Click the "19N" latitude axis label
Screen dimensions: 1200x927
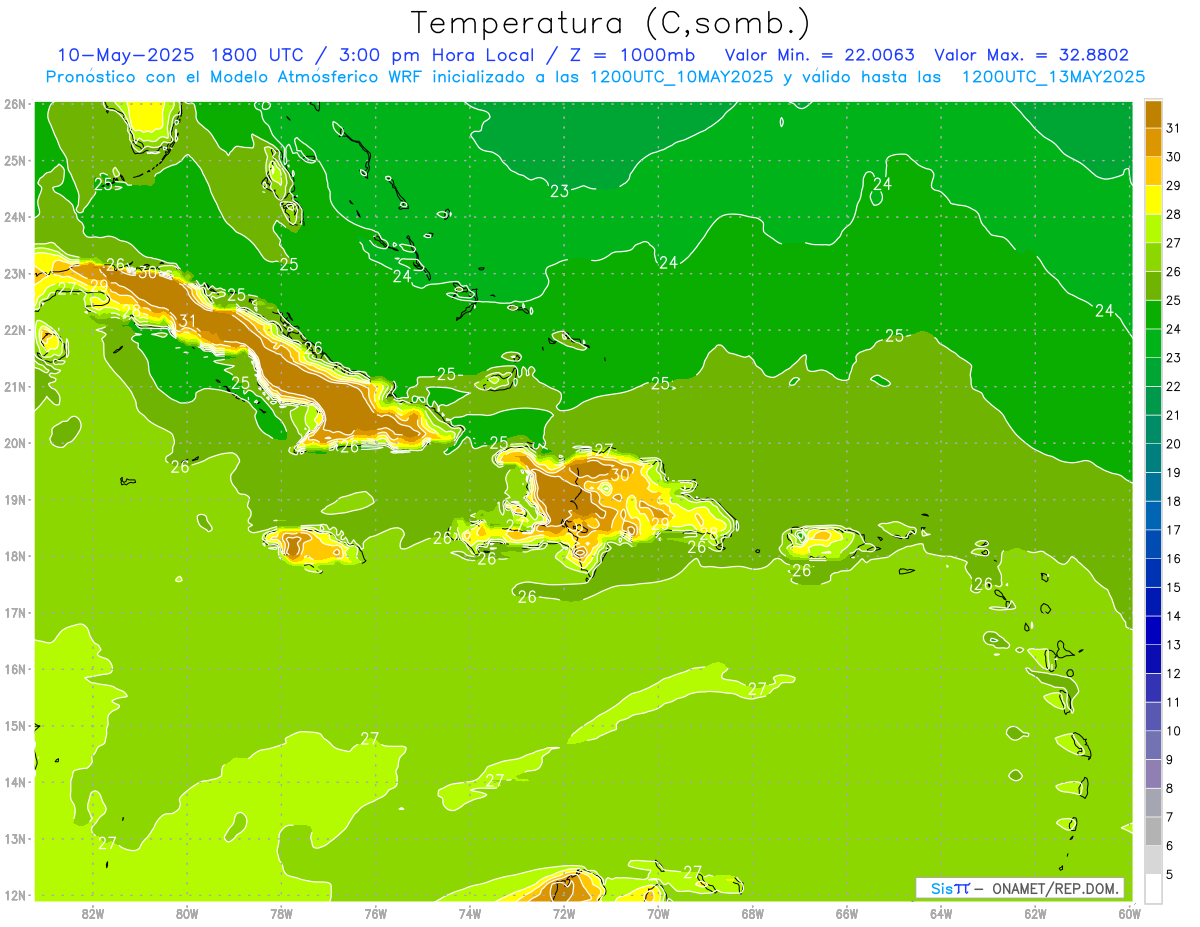14,500
